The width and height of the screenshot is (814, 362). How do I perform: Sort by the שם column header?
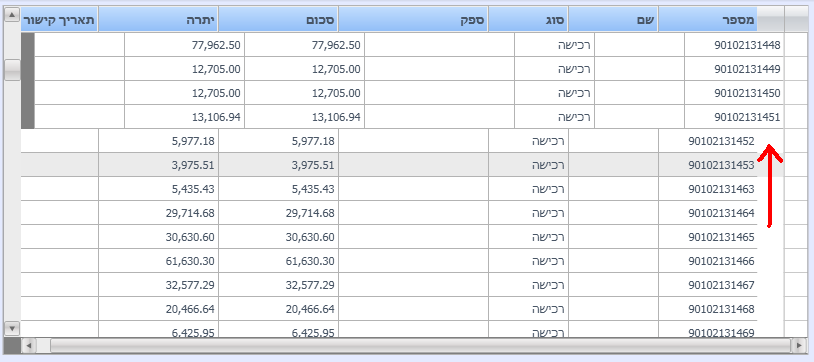[613, 20]
